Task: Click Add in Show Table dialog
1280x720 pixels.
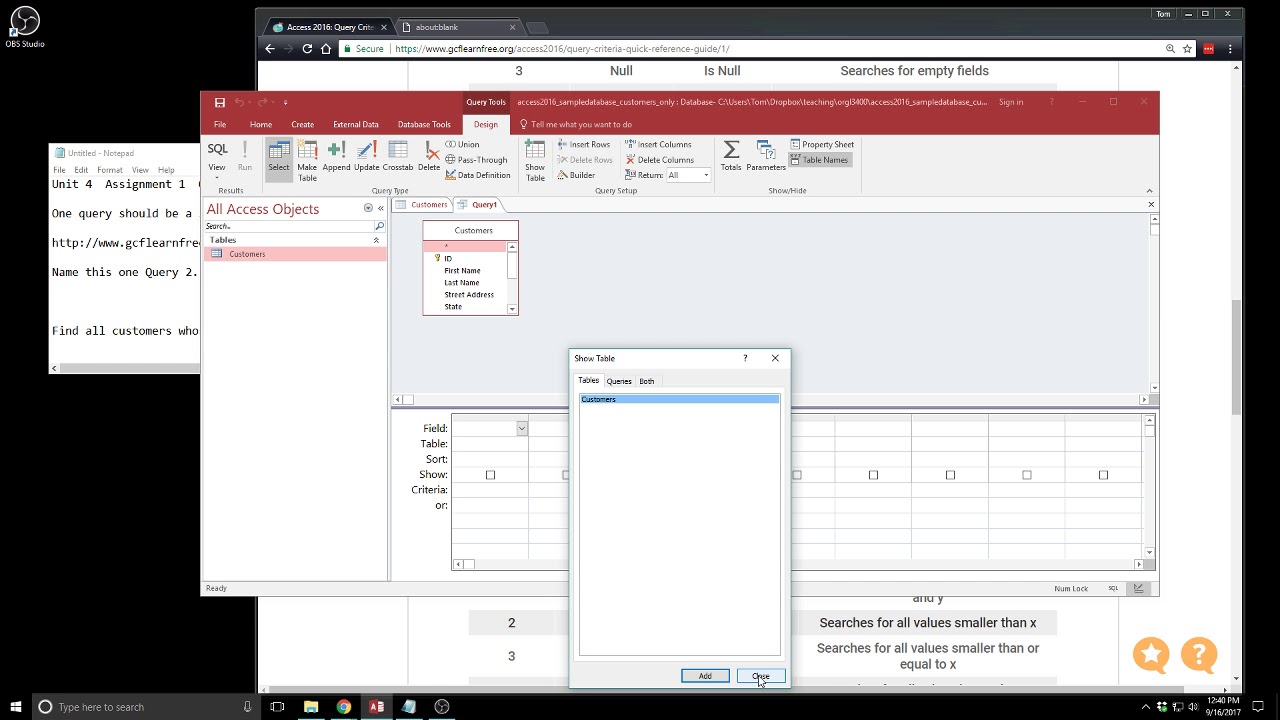Action: (x=705, y=677)
